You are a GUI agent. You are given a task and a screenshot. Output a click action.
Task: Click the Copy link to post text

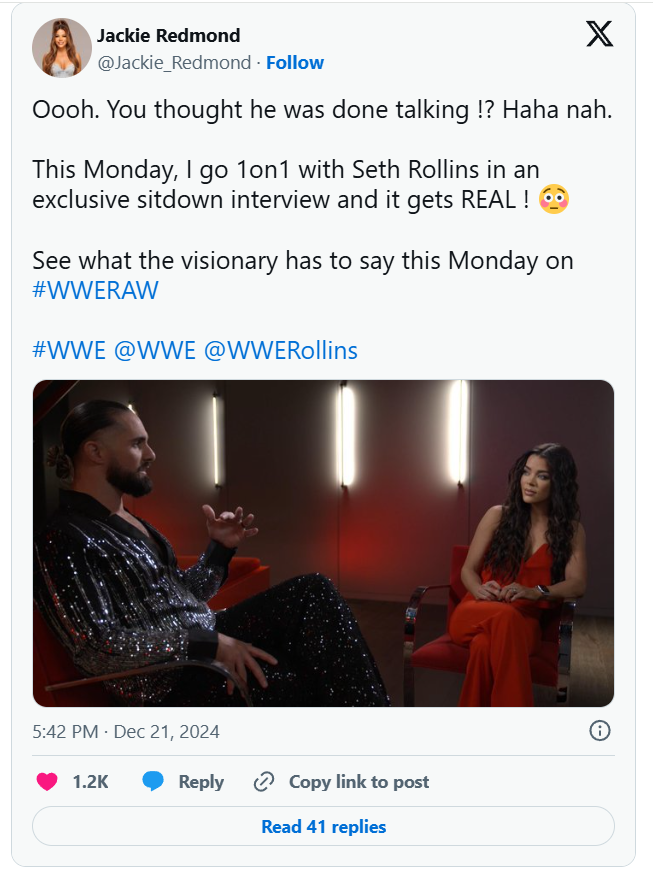tap(359, 782)
